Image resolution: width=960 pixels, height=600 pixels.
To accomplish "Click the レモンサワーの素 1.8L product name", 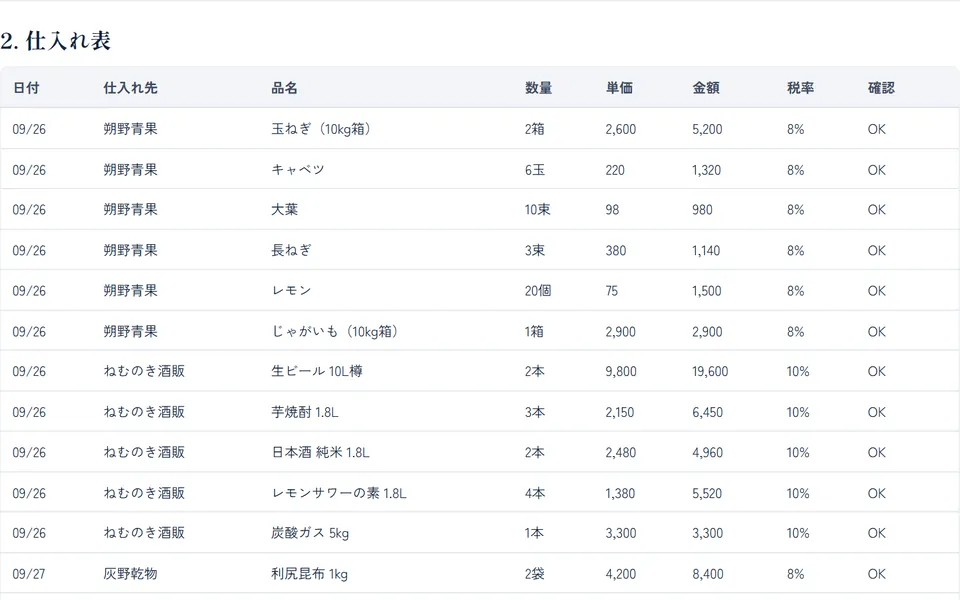I will (339, 493).
